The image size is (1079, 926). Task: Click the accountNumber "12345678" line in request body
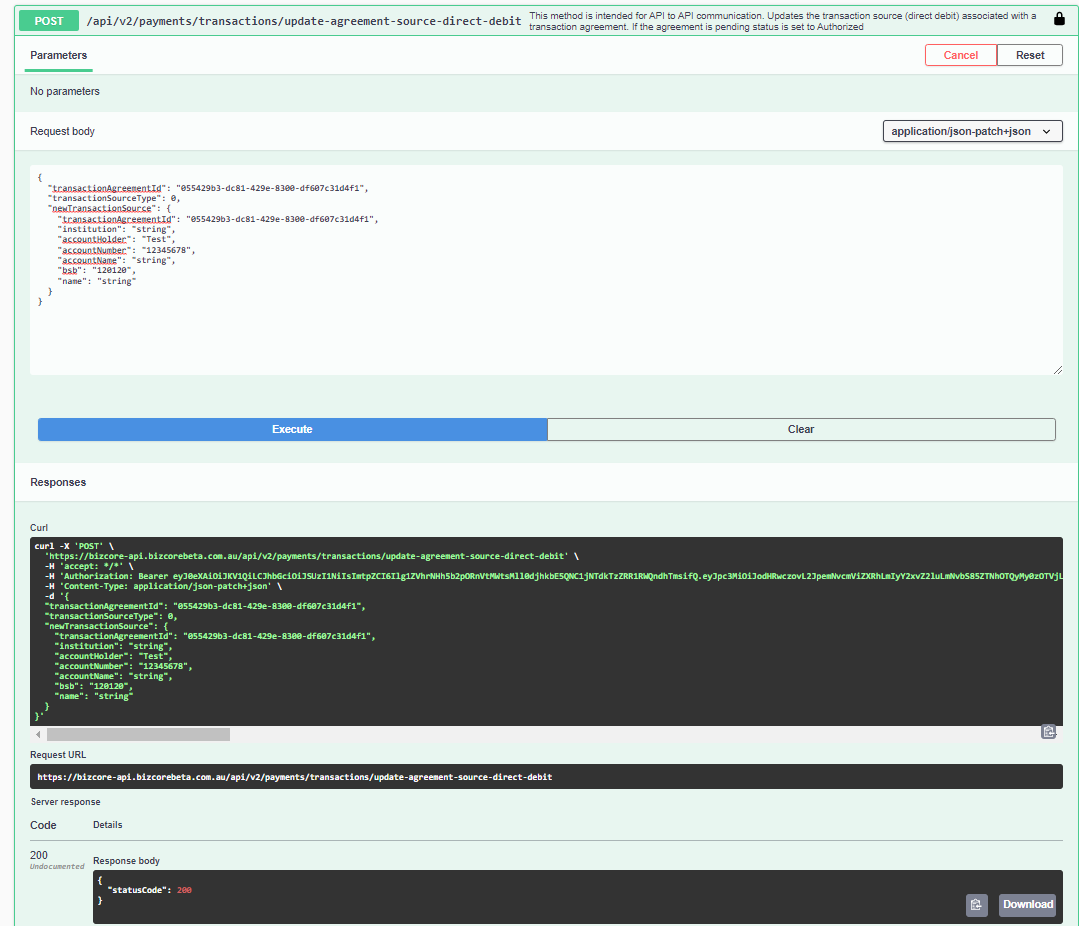pos(127,250)
